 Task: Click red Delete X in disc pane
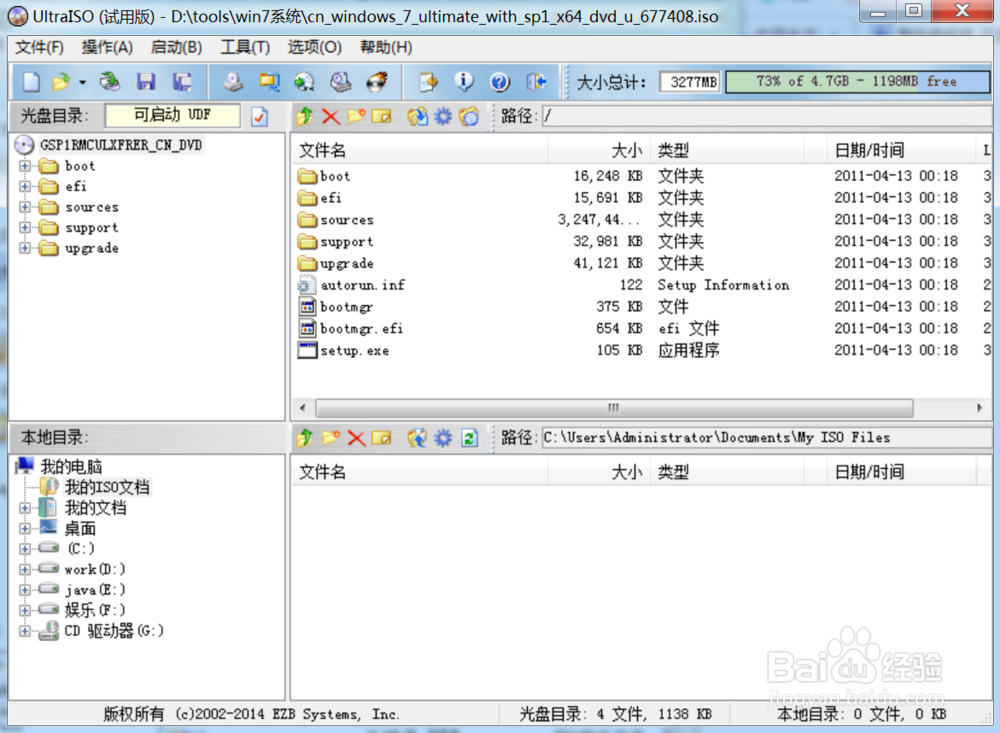coord(330,116)
